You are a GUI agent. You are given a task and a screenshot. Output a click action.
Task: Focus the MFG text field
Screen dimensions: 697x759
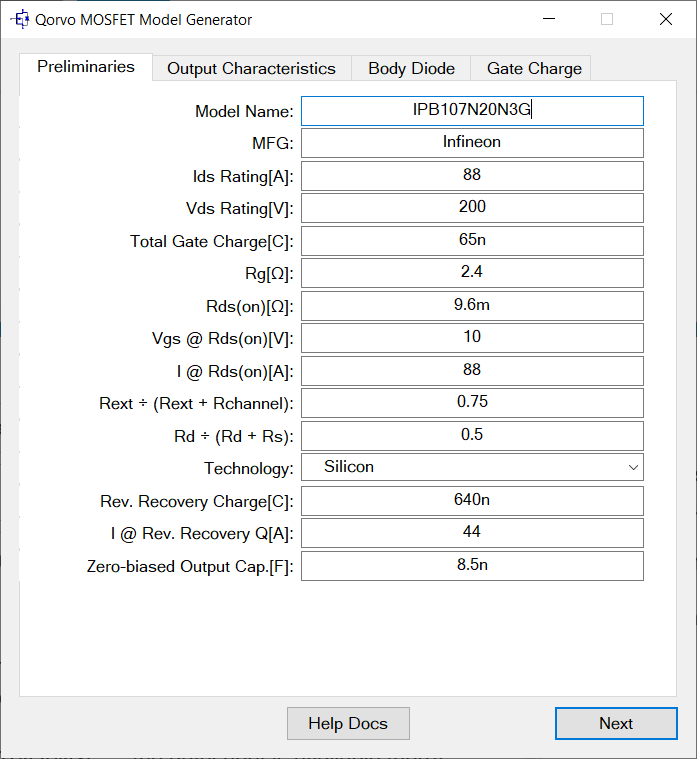(472, 142)
